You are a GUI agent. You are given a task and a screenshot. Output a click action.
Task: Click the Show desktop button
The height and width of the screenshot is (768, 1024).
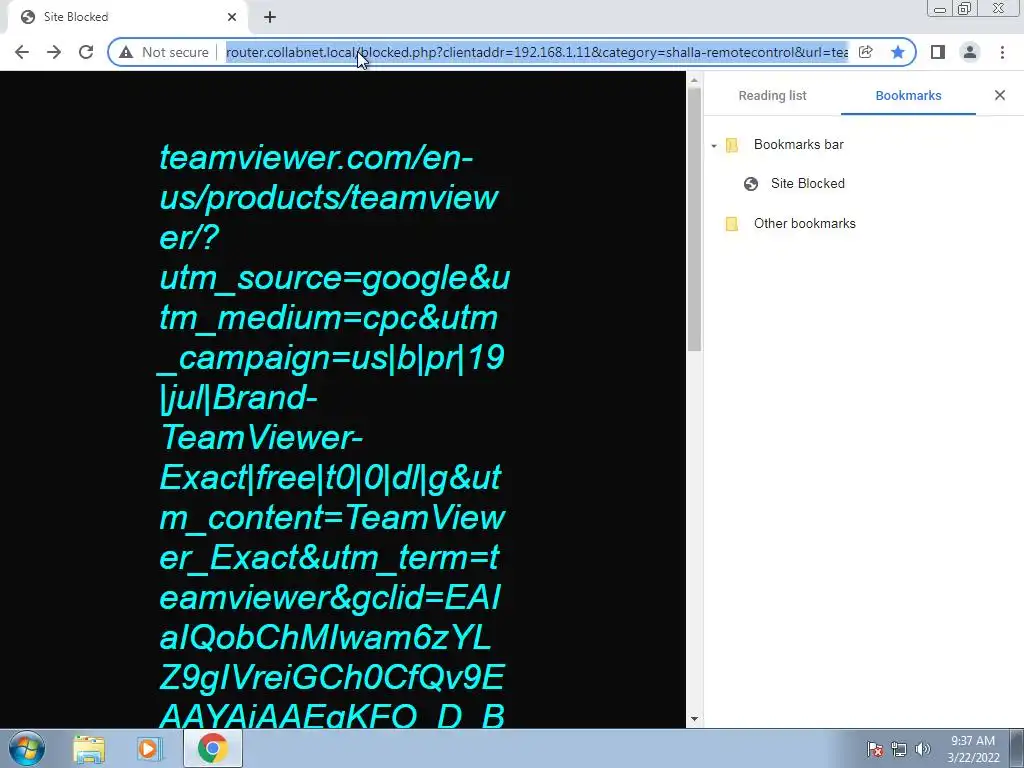(1017, 748)
